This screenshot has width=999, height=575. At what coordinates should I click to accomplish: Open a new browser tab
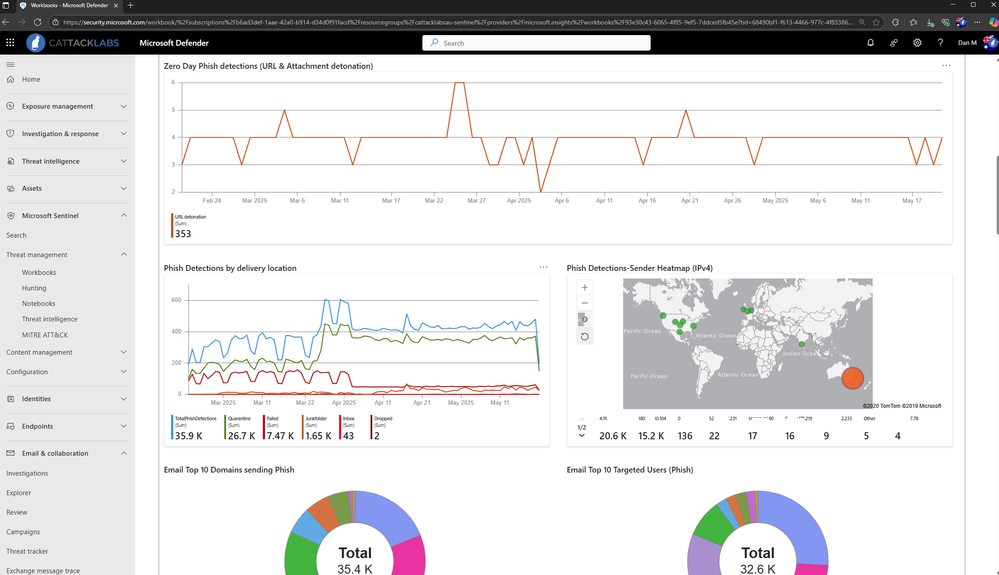[x=131, y=5]
